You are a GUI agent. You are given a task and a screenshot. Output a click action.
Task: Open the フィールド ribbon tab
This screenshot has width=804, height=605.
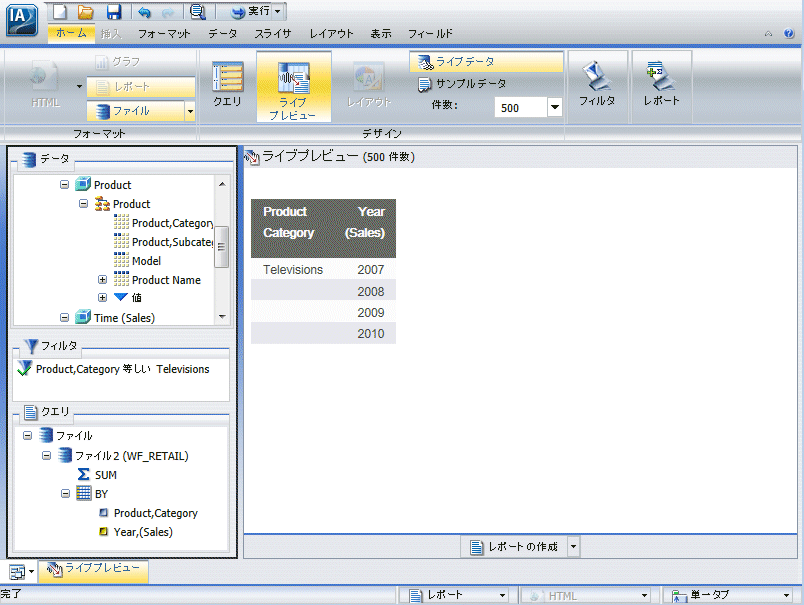tap(430, 34)
